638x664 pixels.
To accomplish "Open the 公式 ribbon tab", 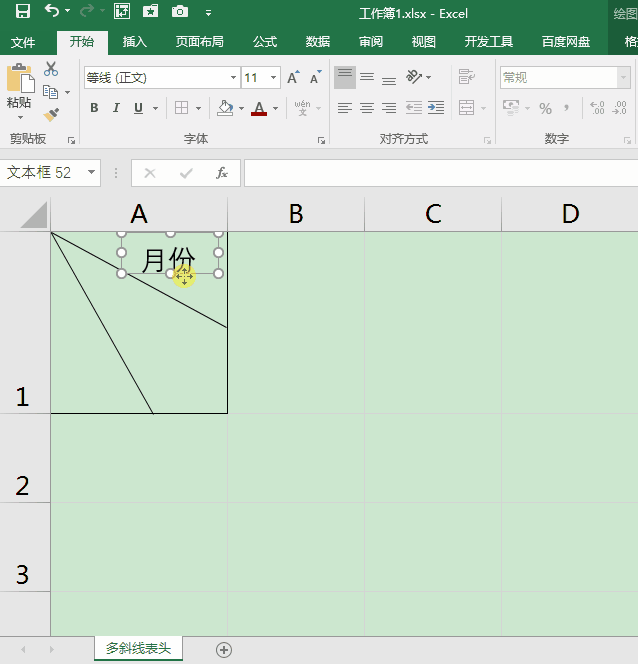I will 265,42.
